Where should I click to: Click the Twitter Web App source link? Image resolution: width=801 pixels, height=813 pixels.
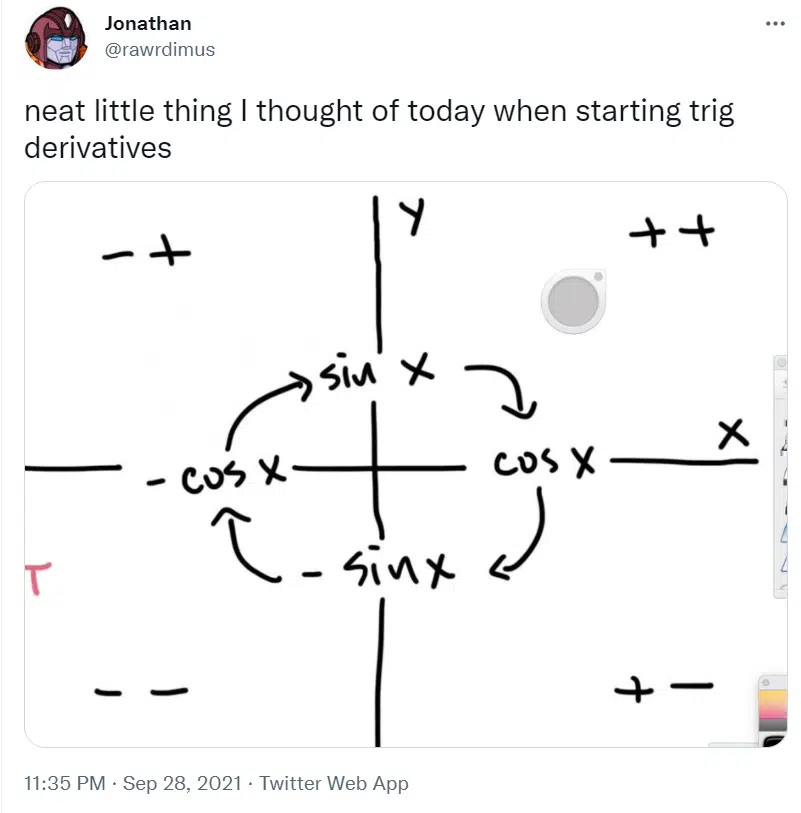point(334,783)
